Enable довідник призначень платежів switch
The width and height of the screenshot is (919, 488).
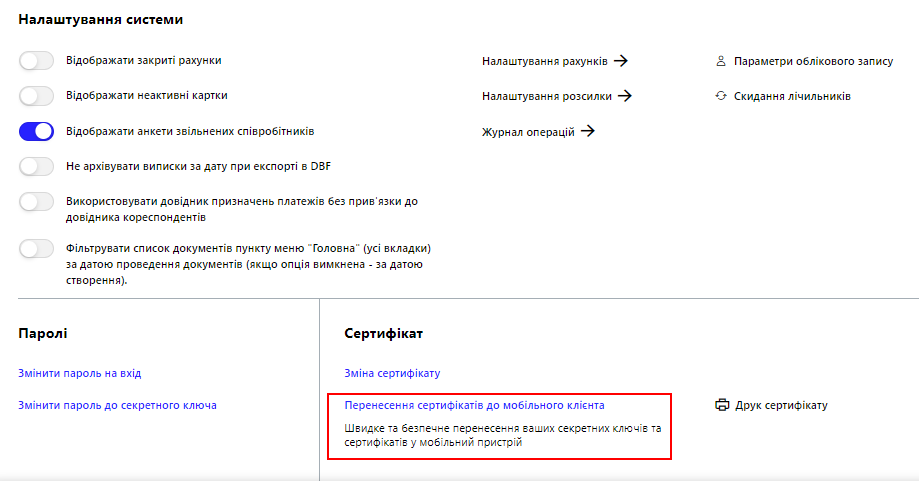(x=36, y=202)
